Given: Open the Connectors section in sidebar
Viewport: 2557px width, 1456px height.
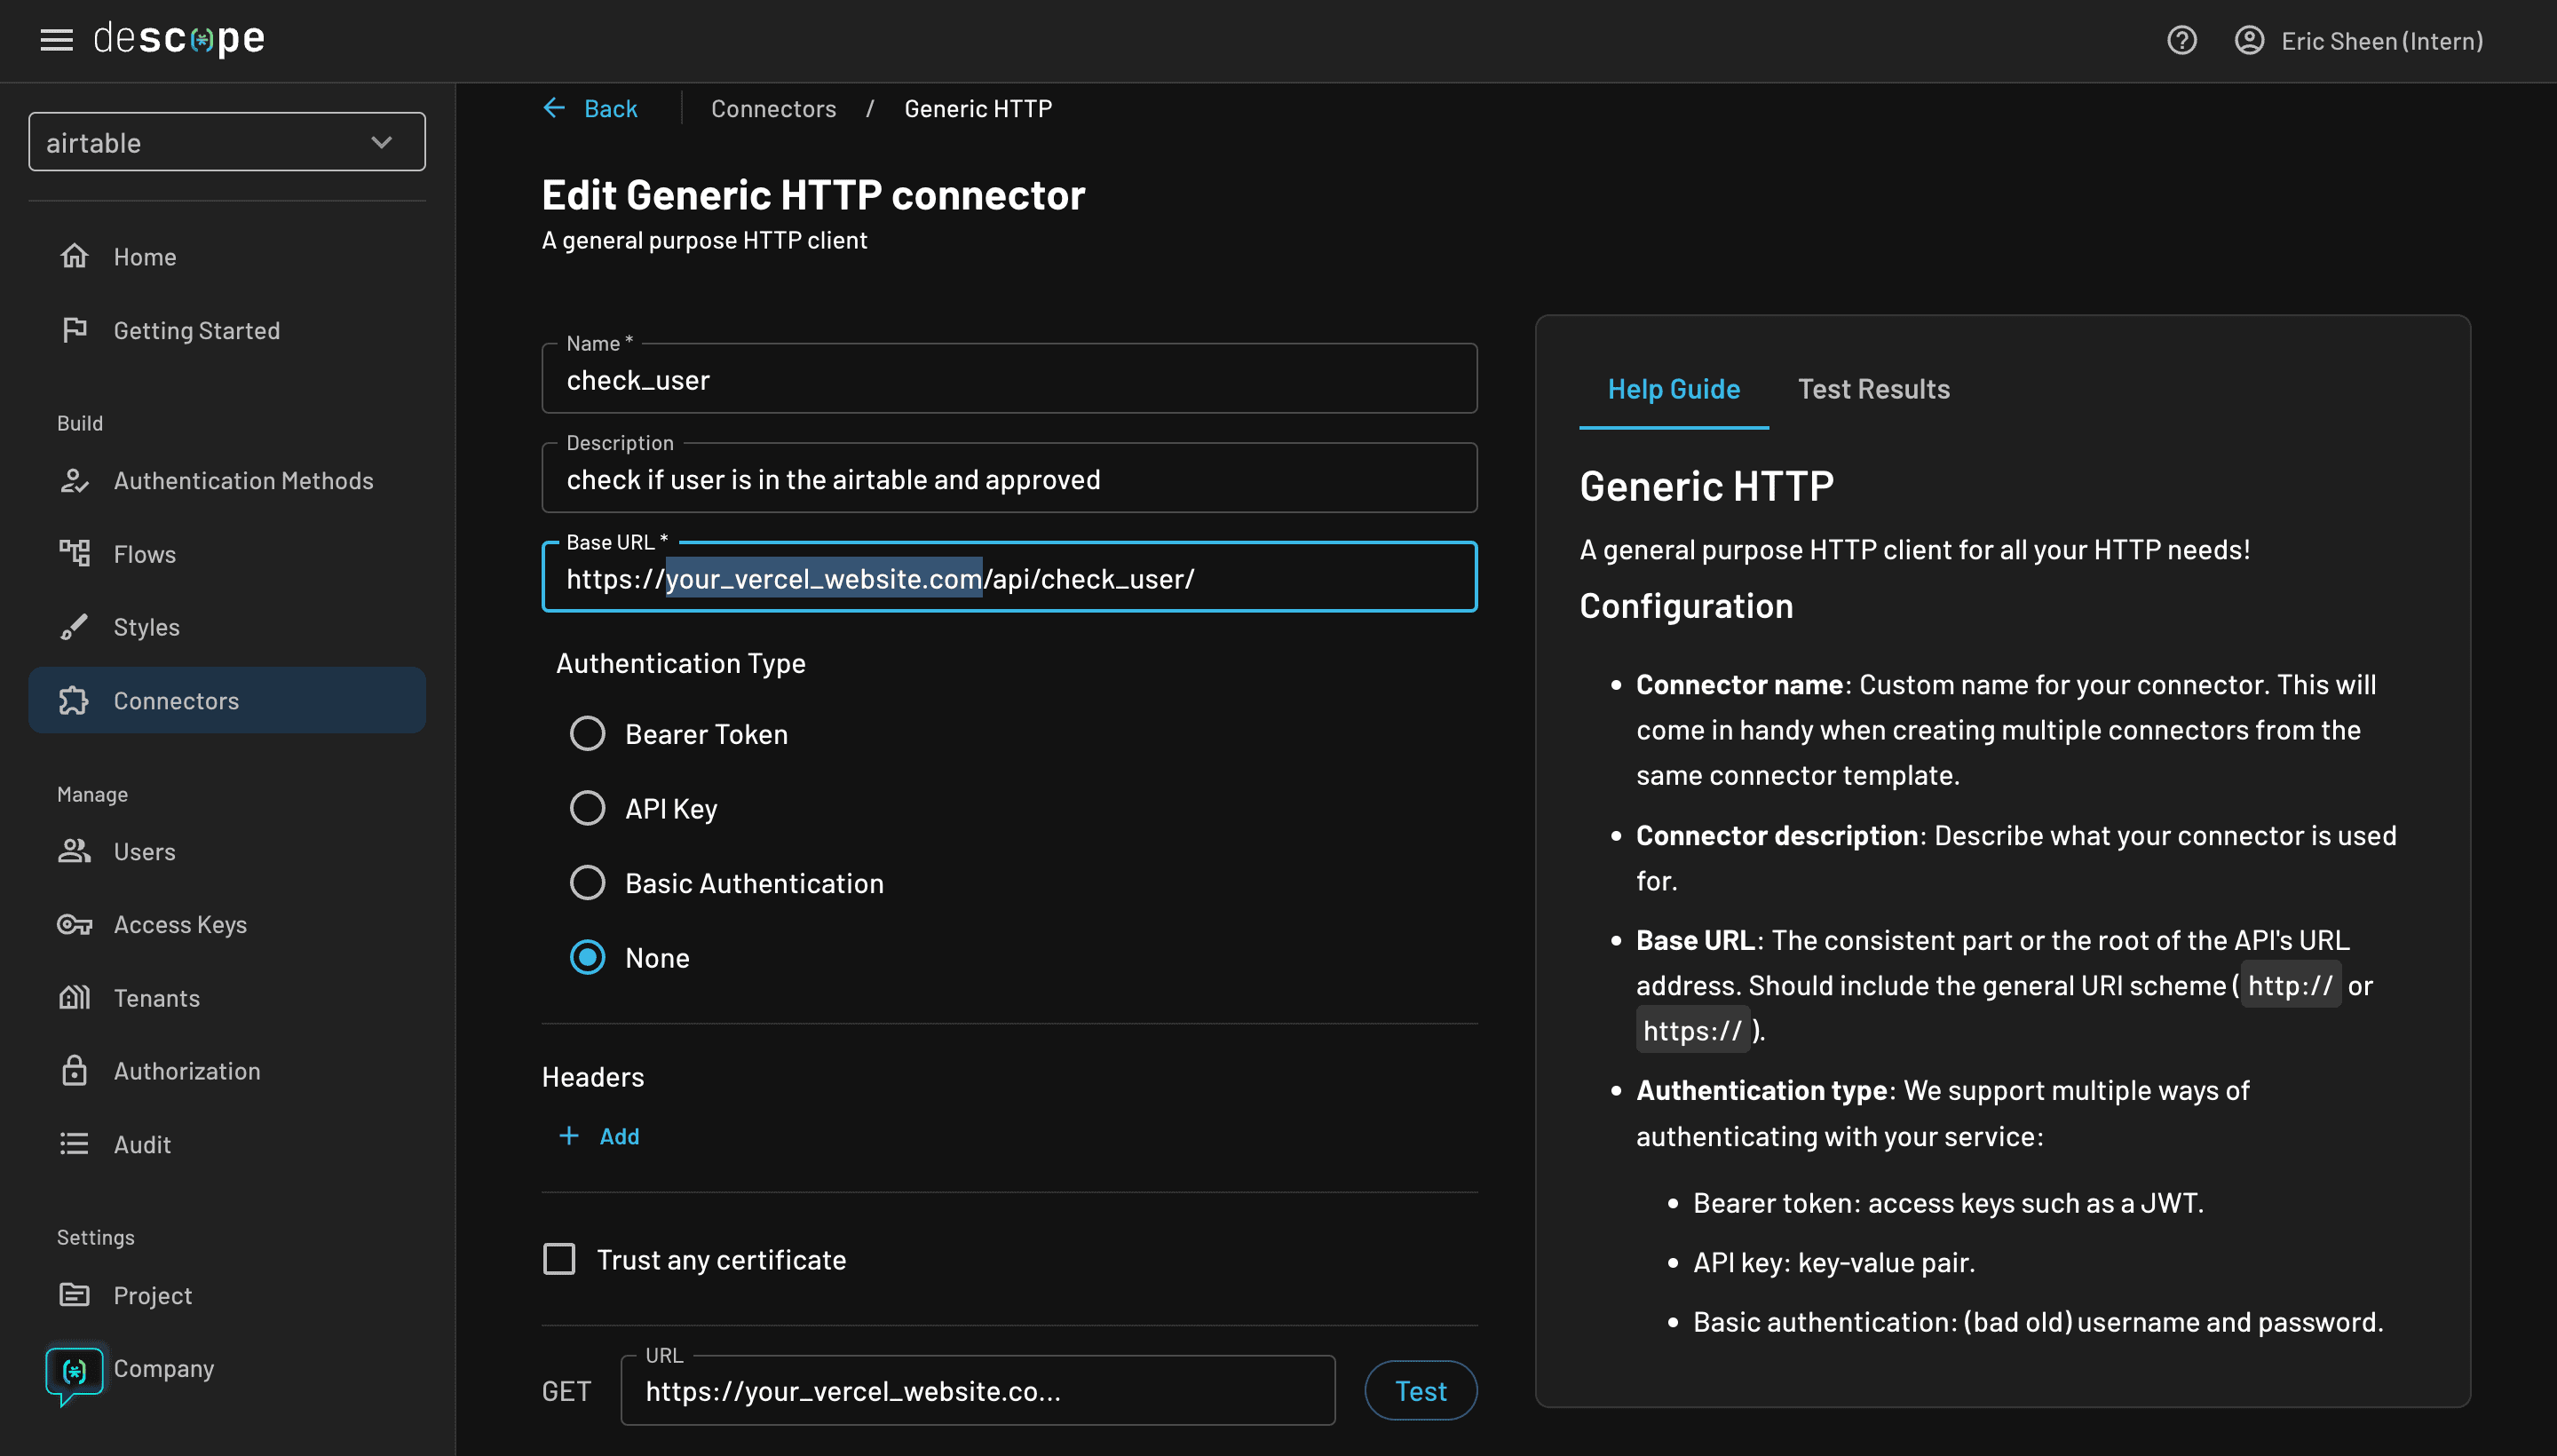Looking at the screenshot, I should coord(175,700).
